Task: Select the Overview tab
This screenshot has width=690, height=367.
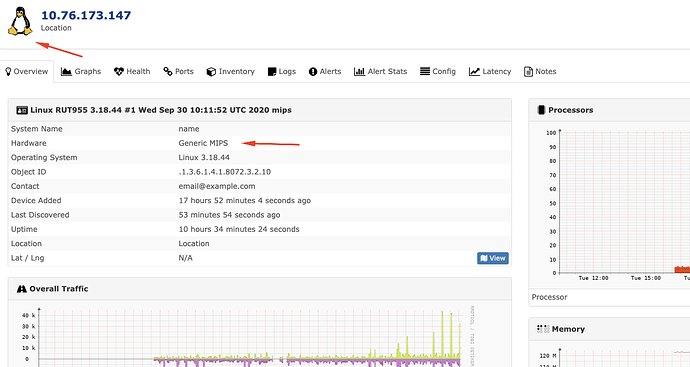Action: (x=27, y=71)
